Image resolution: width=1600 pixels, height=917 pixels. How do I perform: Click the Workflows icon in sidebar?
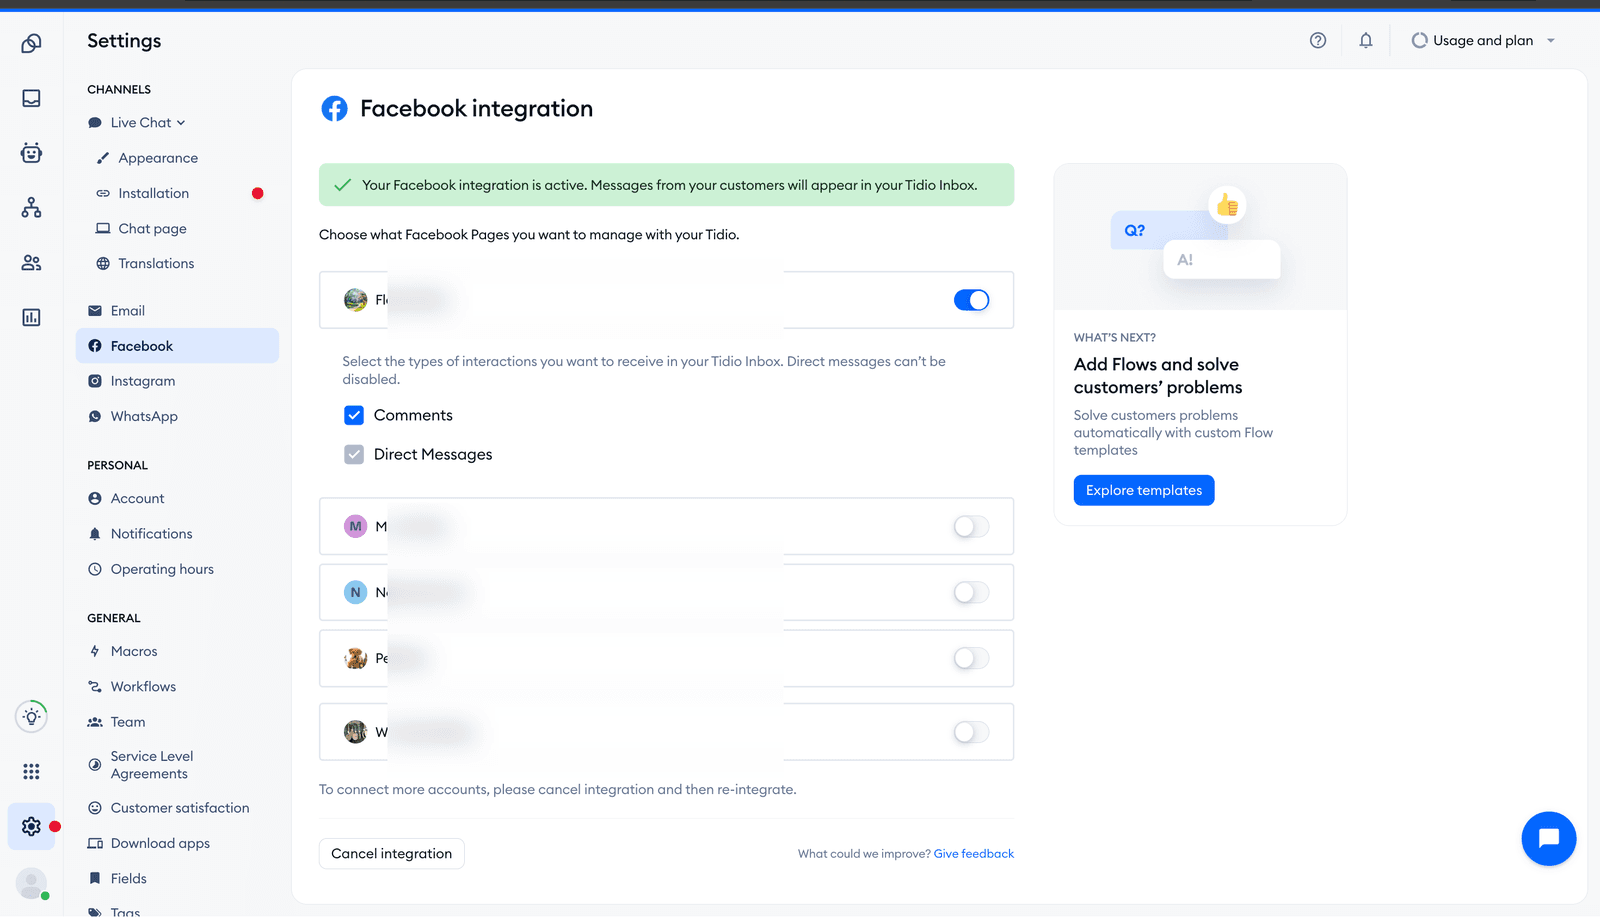tap(95, 687)
